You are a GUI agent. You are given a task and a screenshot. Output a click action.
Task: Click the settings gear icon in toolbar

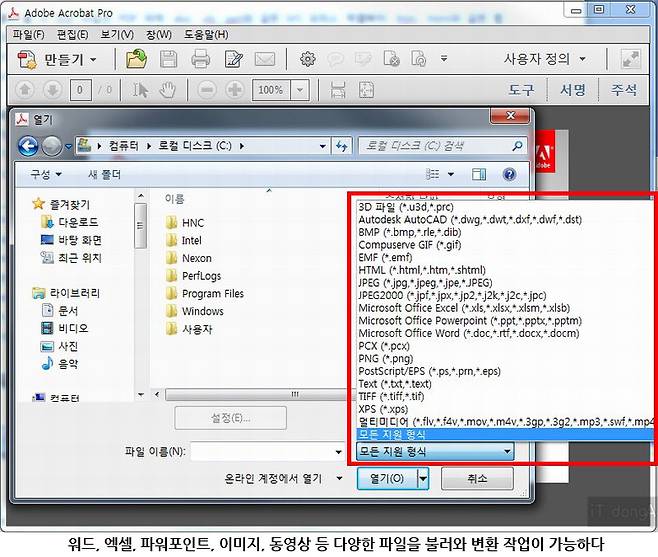click(x=308, y=59)
